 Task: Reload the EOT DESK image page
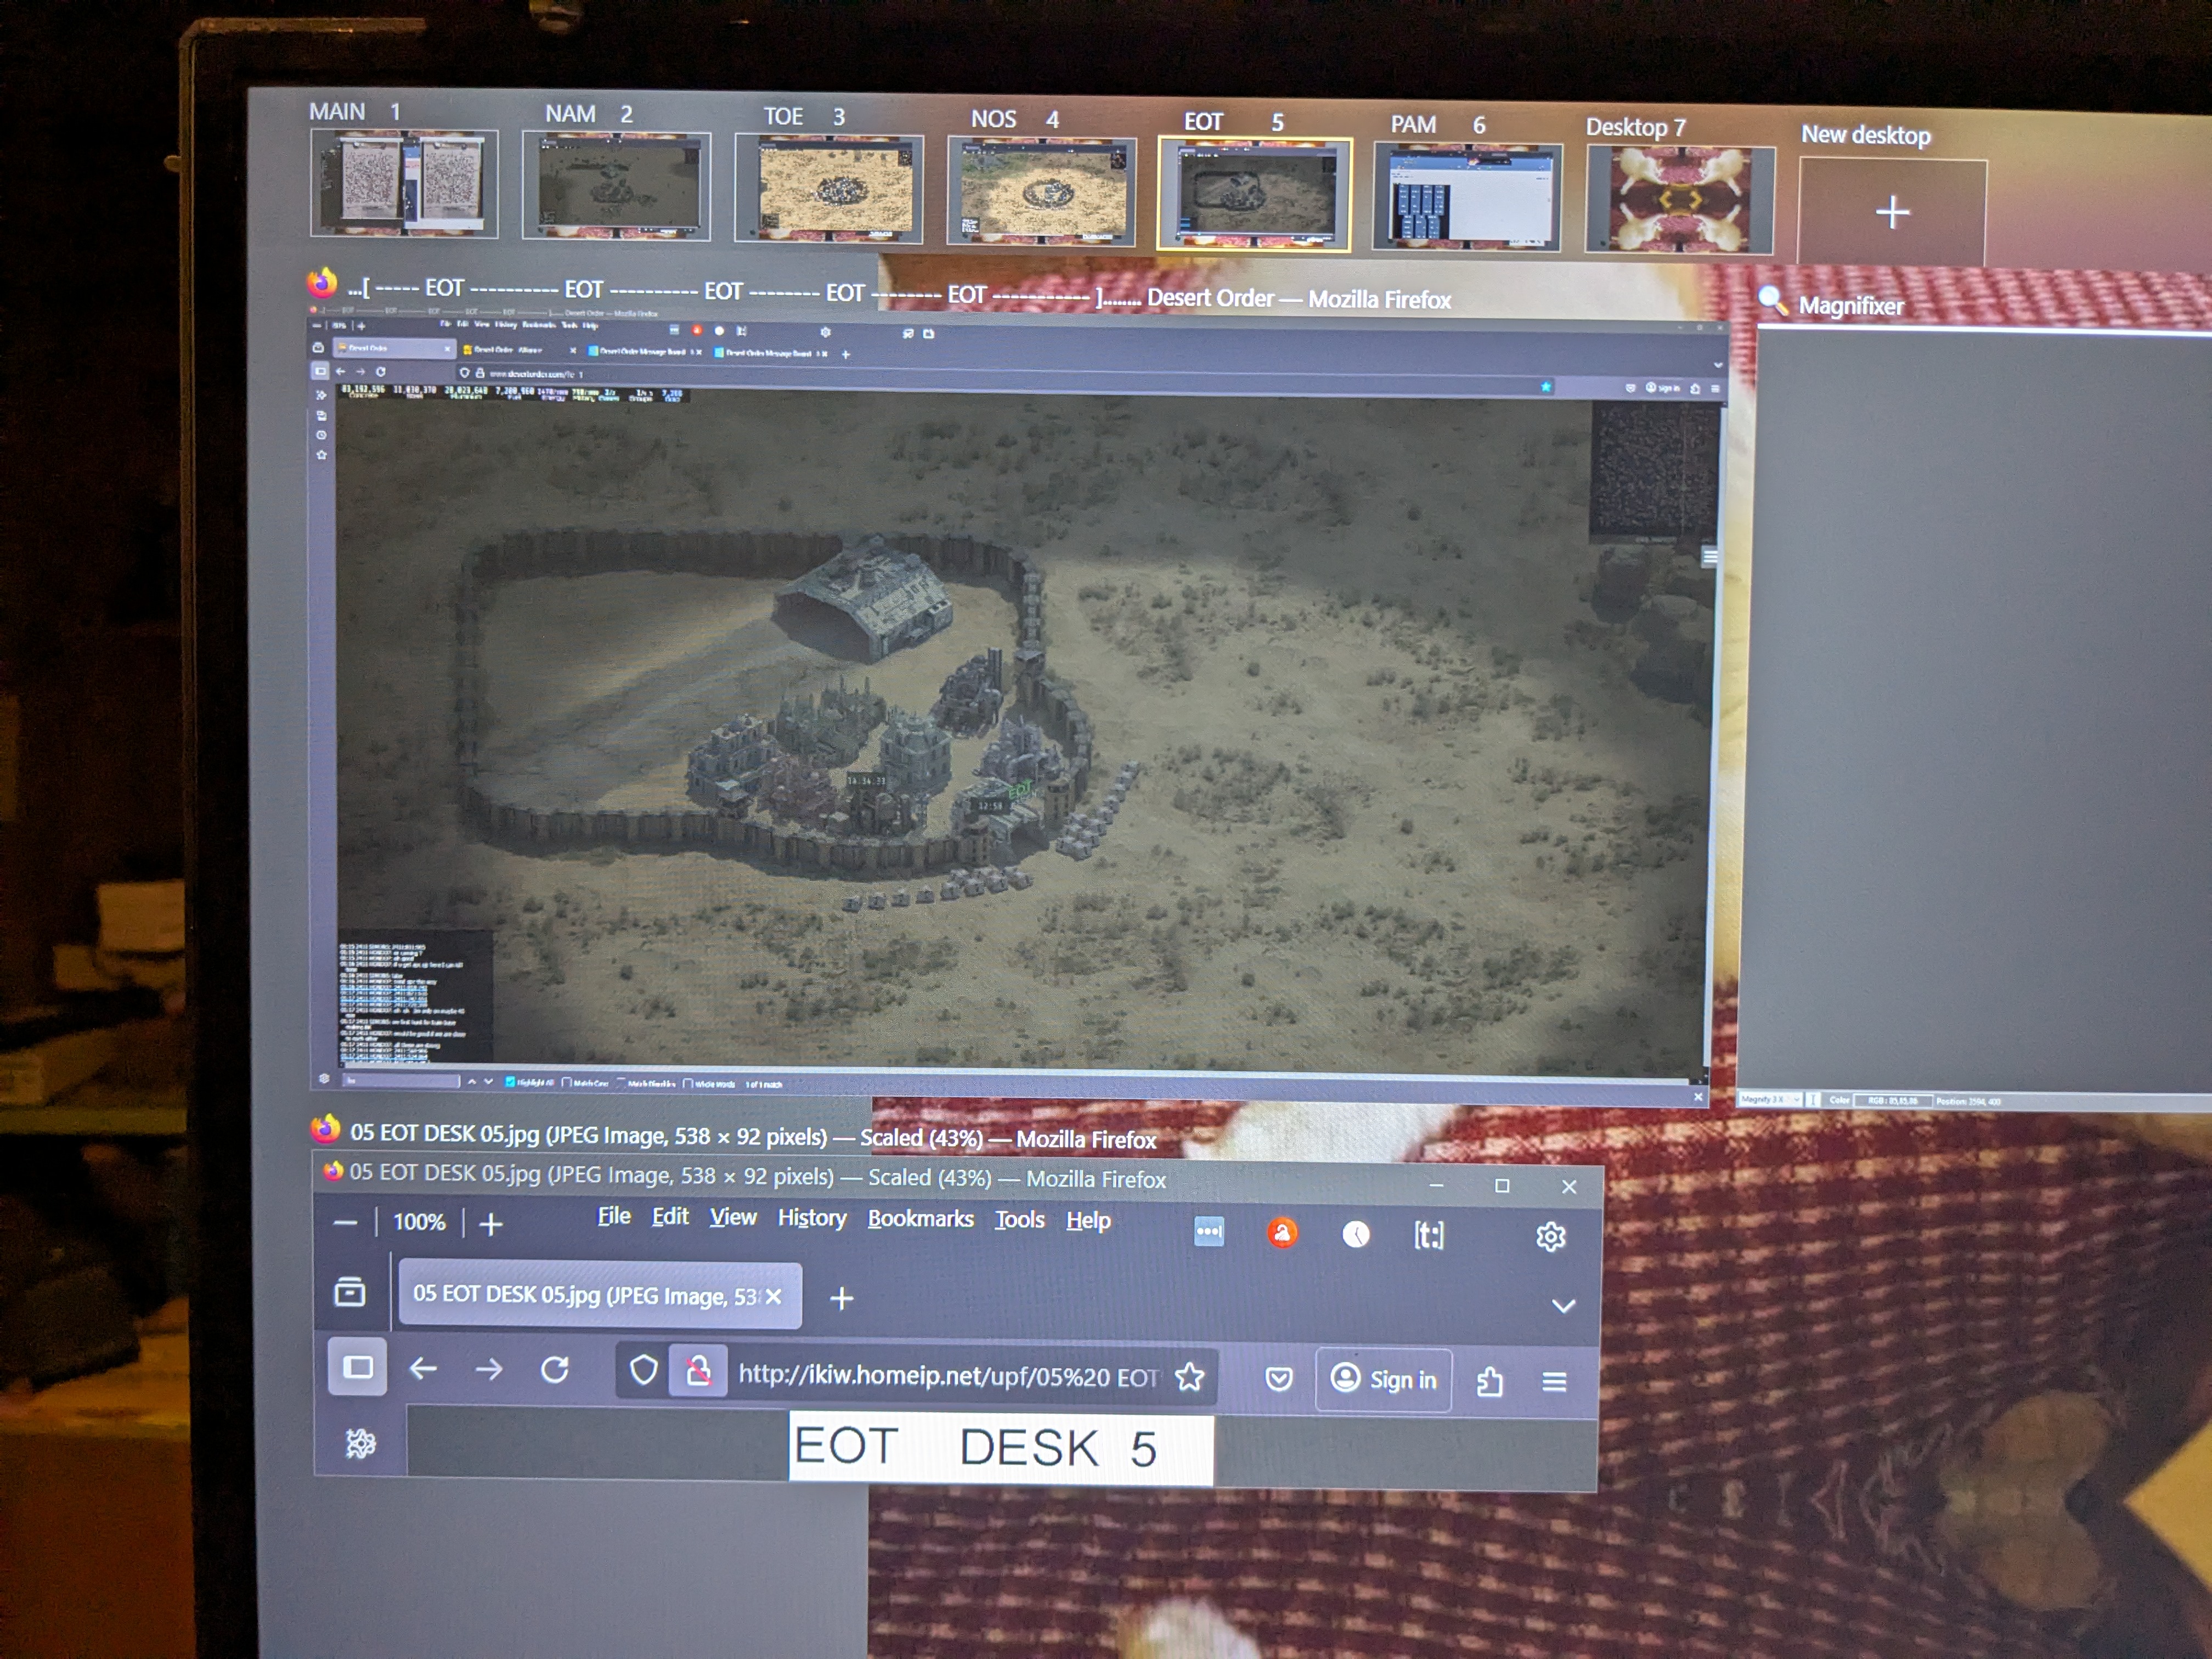pos(555,1369)
